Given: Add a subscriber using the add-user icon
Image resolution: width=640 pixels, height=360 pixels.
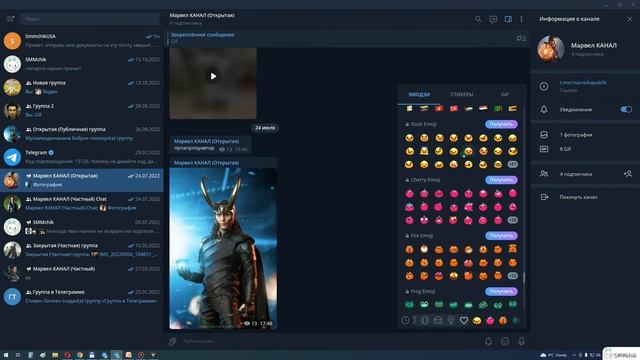Looking at the screenshot, I should [x=628, y=174].
